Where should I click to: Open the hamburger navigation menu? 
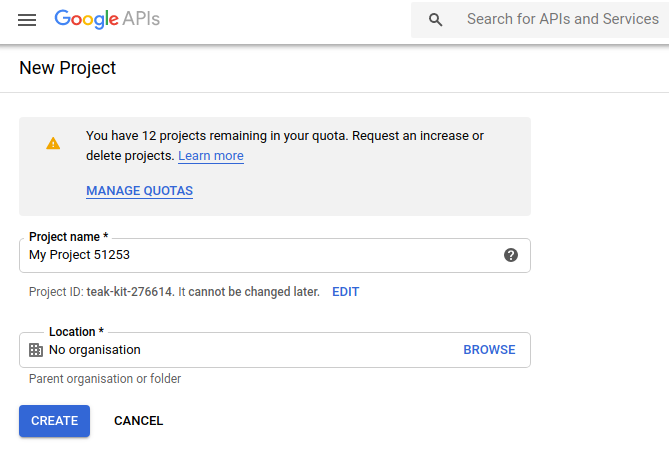pos(27,20)
